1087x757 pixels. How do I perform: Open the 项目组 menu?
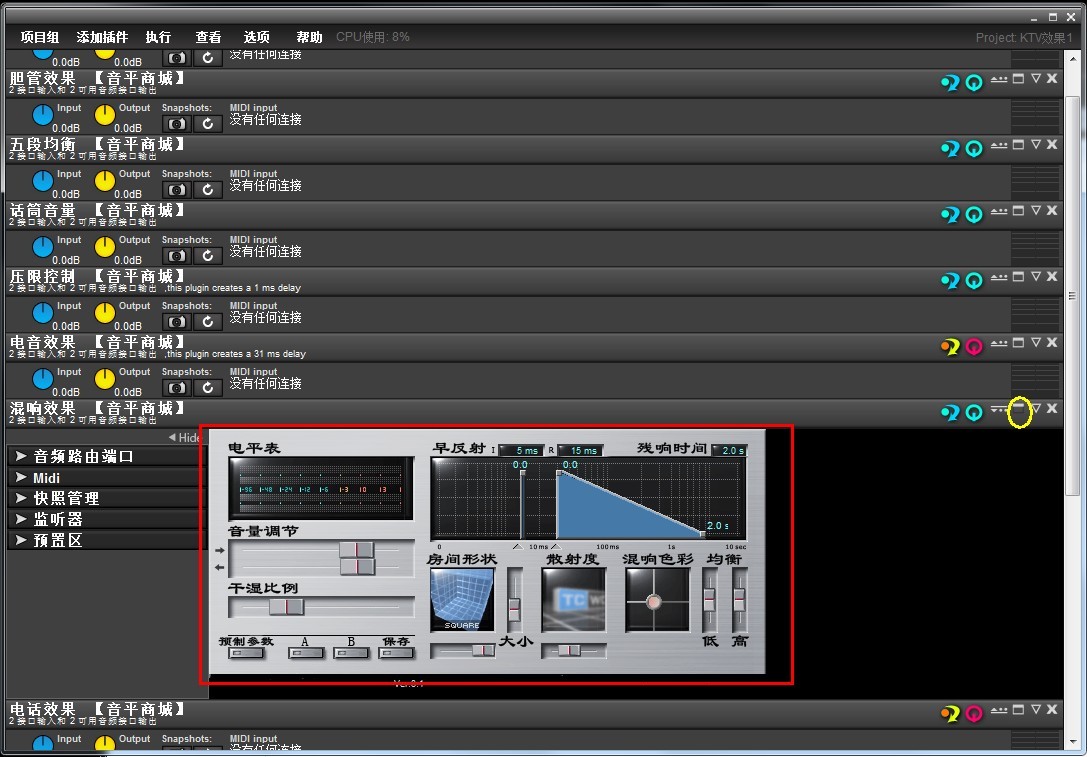[40, 37]
